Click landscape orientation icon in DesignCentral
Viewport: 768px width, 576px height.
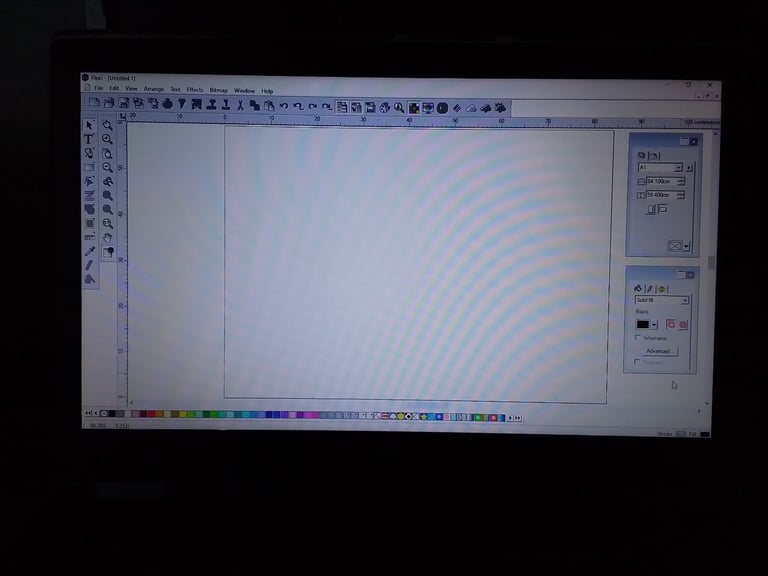tap(662, 210)
